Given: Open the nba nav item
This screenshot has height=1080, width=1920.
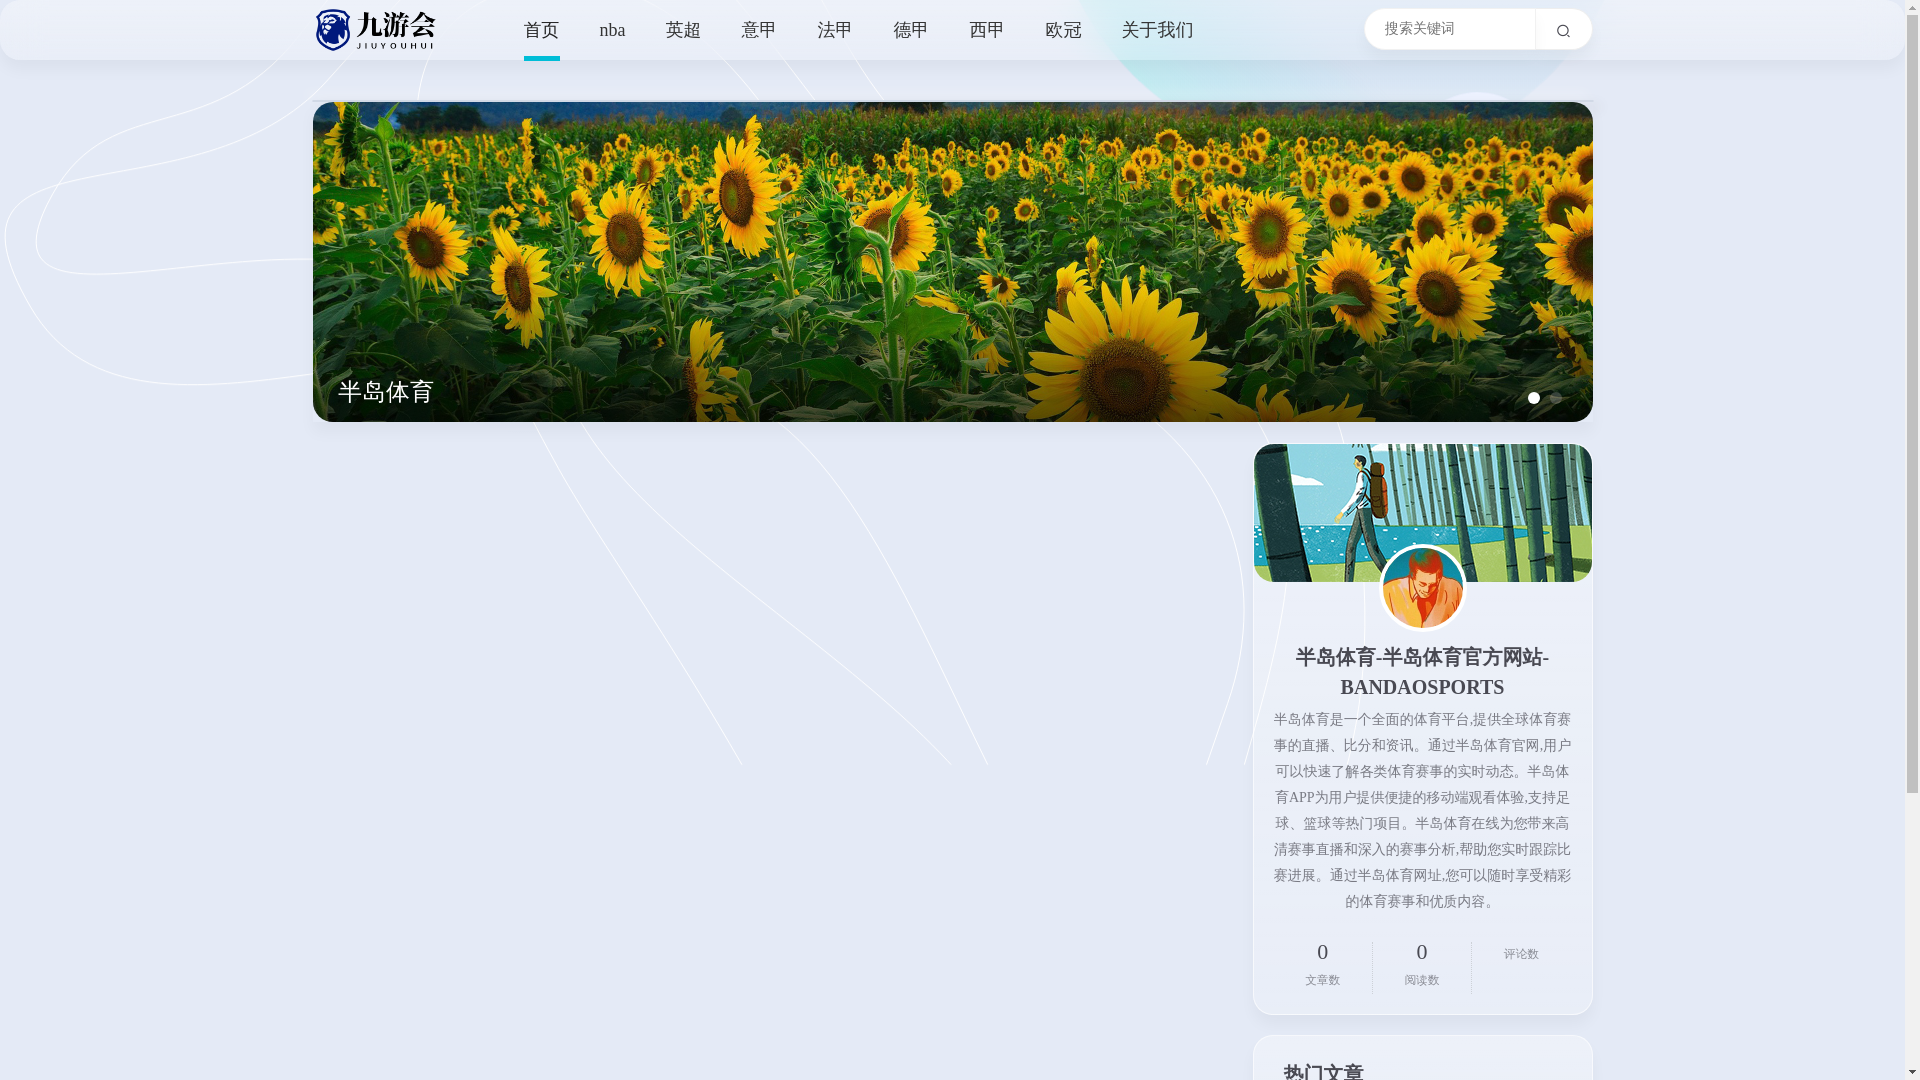Looking at the screenshot, I should (612, 30).
